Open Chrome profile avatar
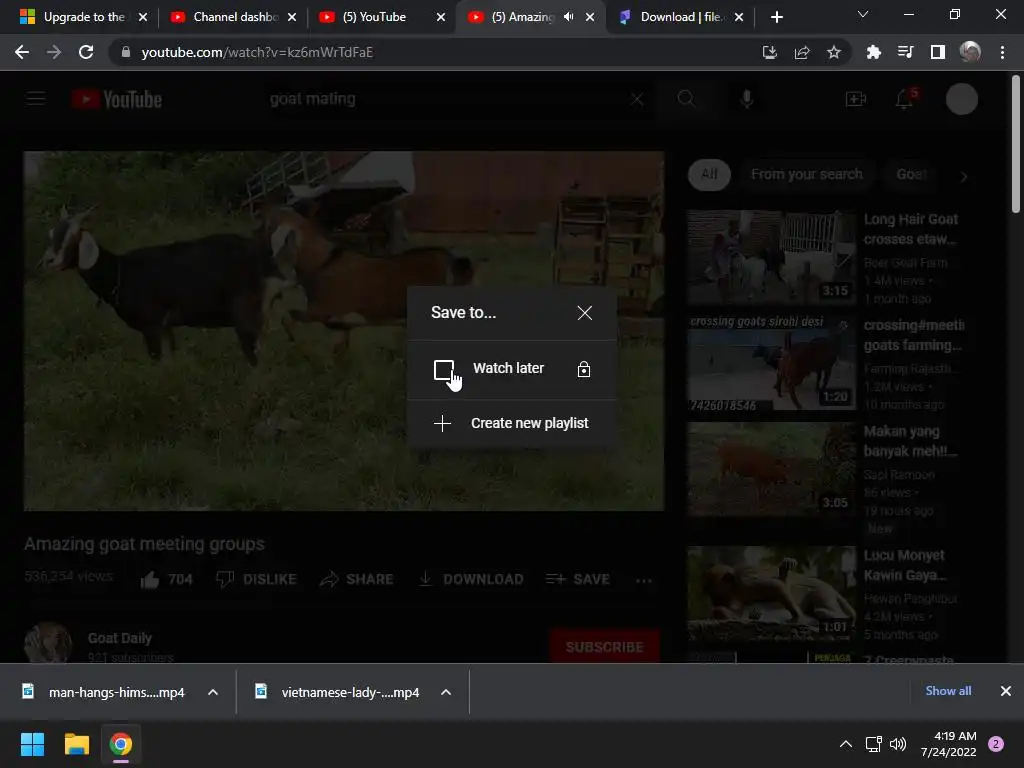This screenshot has height=768, width=1024. tap(970, 52)
